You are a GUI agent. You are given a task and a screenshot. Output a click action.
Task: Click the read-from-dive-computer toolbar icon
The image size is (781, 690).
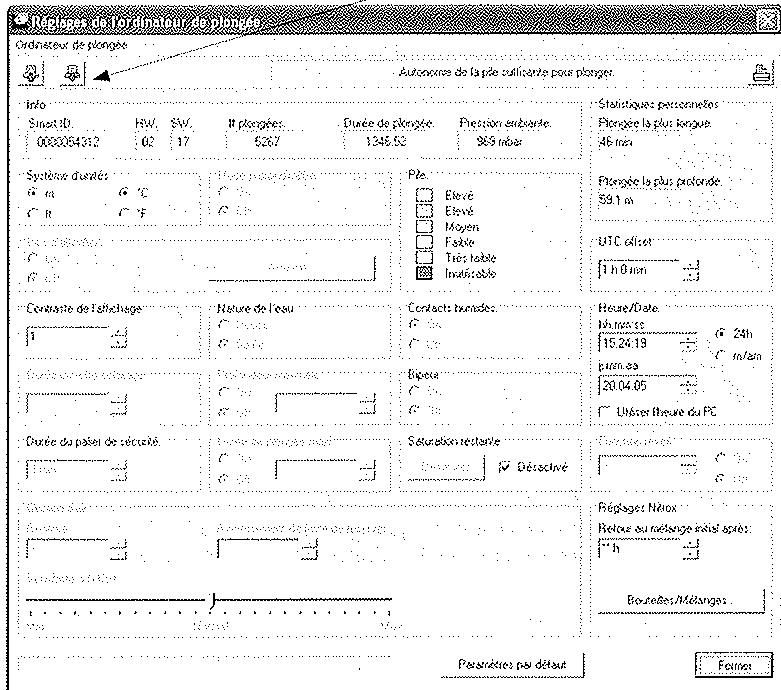[31, 73]
